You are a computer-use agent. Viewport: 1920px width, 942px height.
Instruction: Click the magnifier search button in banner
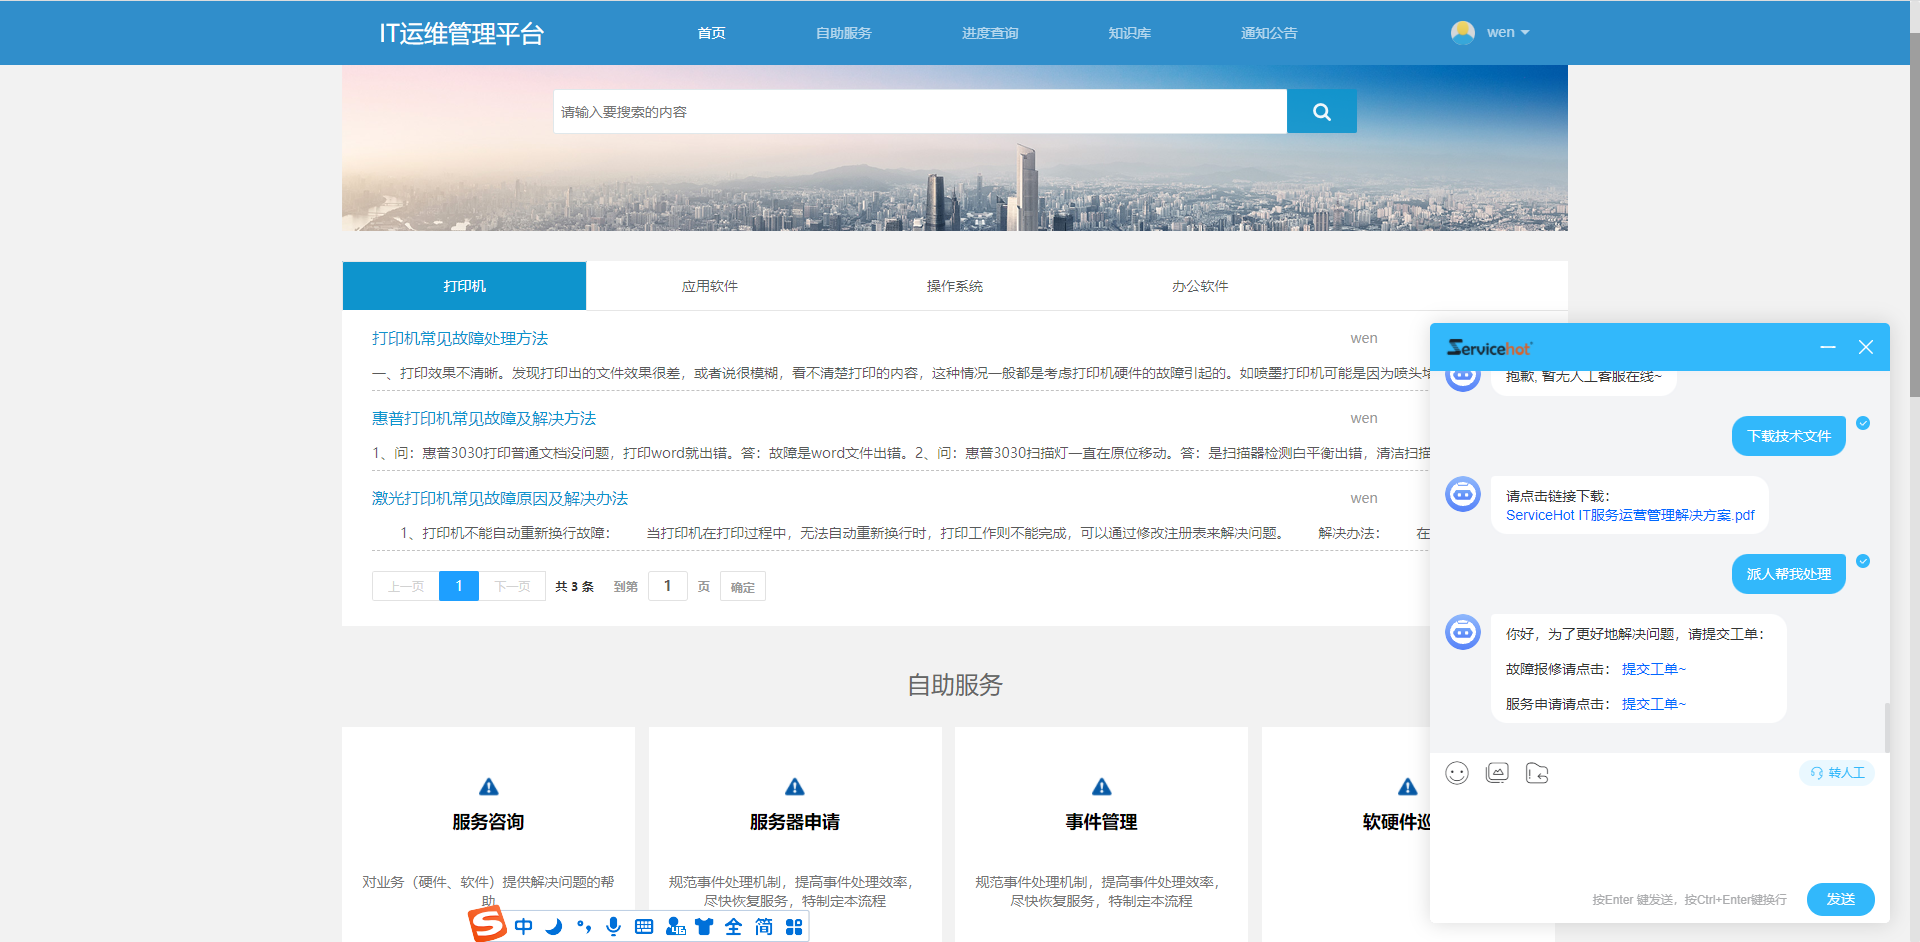click(1321, 112)
